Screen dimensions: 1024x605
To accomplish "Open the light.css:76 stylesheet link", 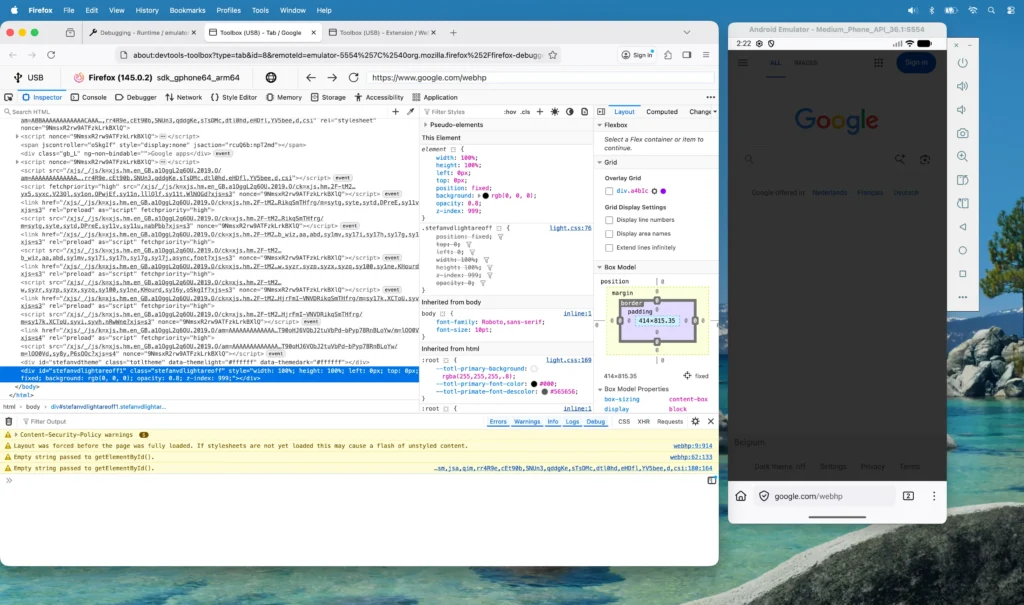I will [x=570, y=227].
